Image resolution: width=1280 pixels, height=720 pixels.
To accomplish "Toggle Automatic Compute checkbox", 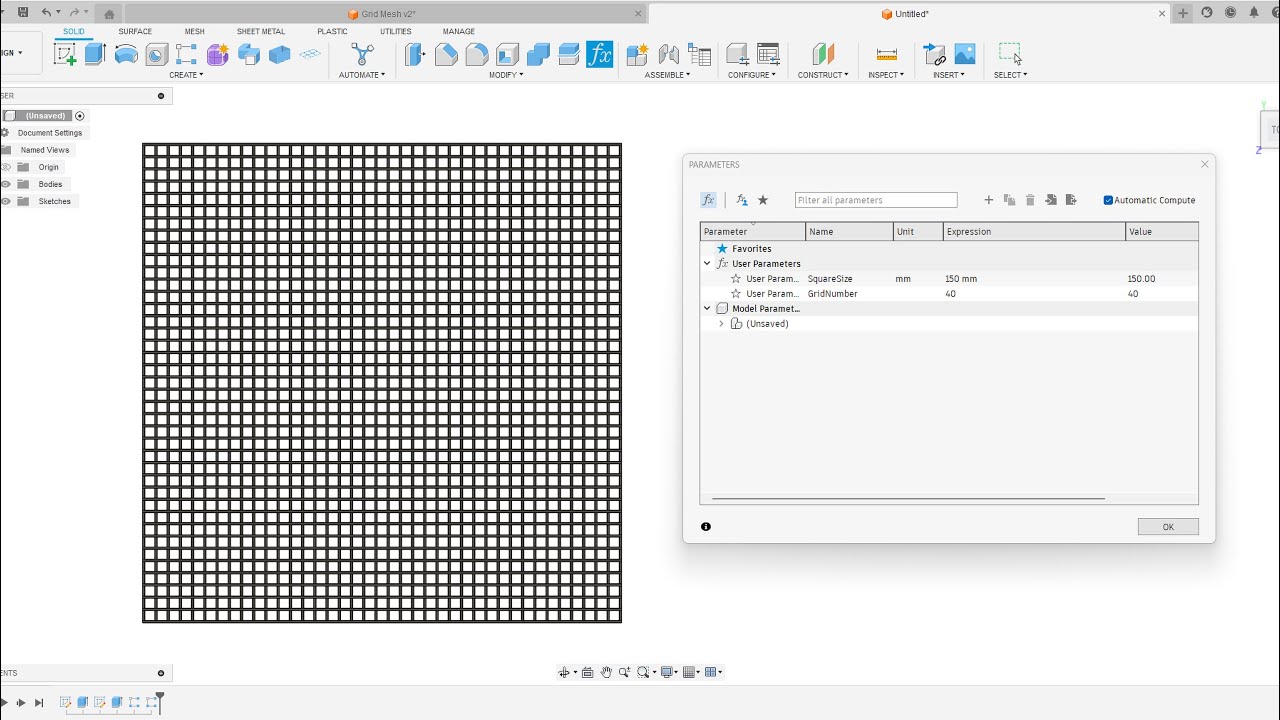I will click(x=1108, y=200).
